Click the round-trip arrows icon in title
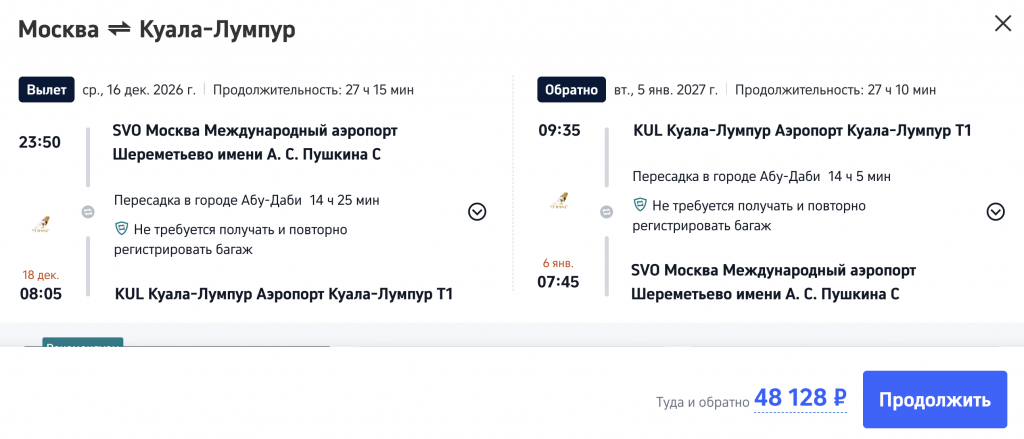This screenshot has height=439, width=1024. pos(119,30)
